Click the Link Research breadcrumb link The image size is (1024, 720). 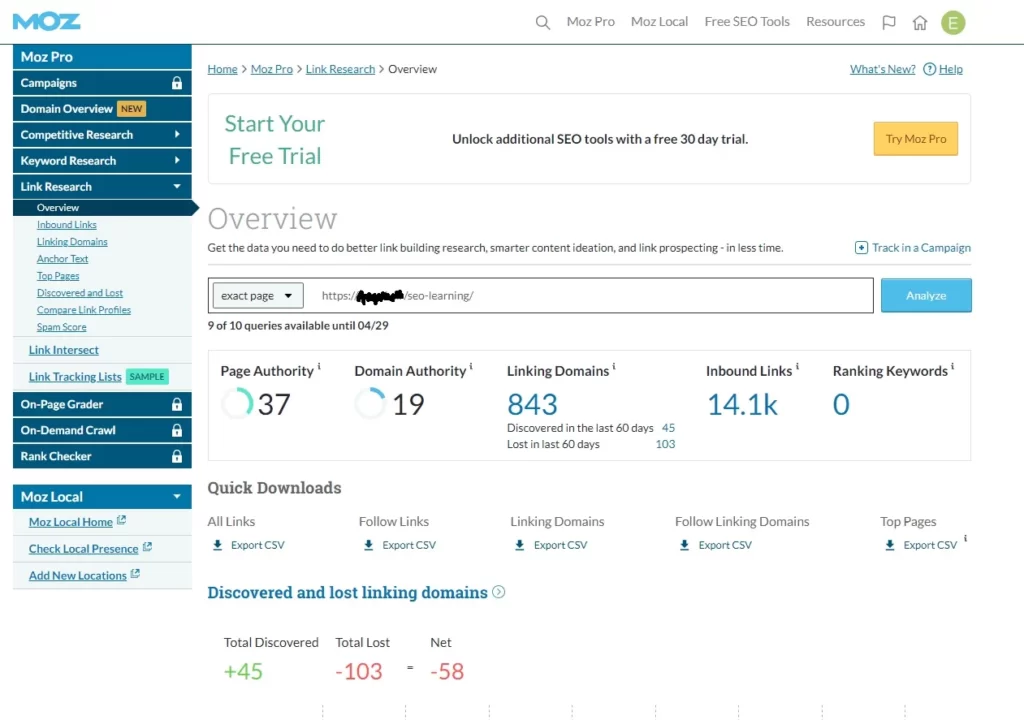(340, 69)
